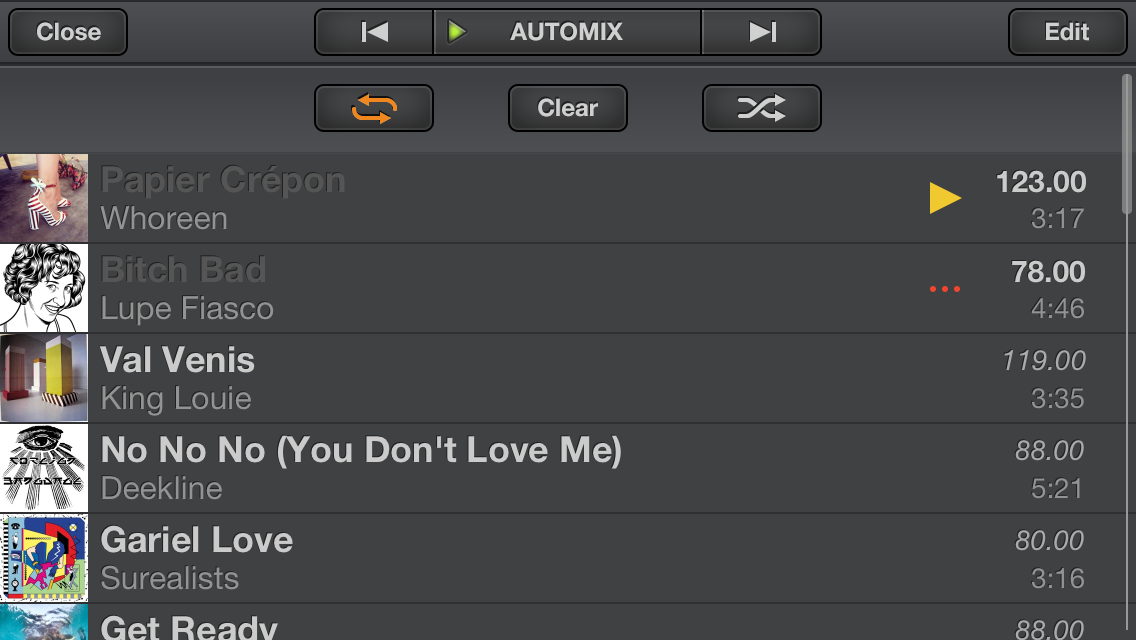Close the Automix queue panel
The width and height of the screenshot is (1136, 640).
pos(68,32)
